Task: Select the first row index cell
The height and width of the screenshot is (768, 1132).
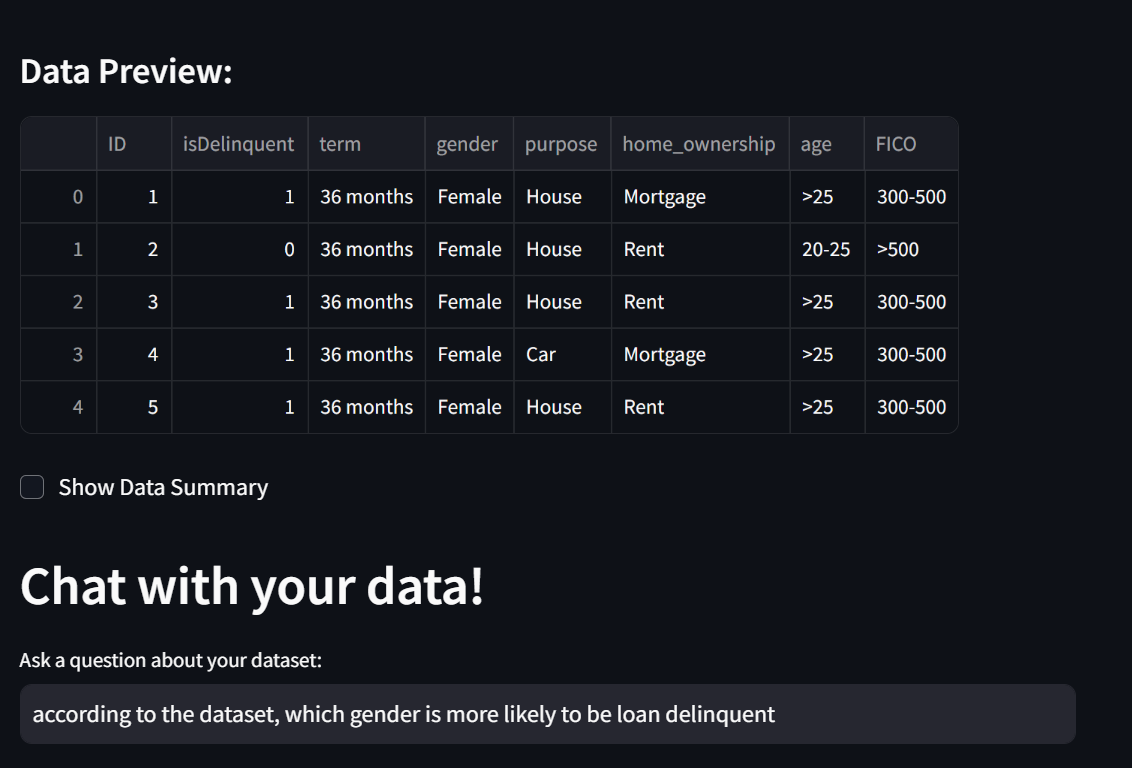Action: [78, 196]
